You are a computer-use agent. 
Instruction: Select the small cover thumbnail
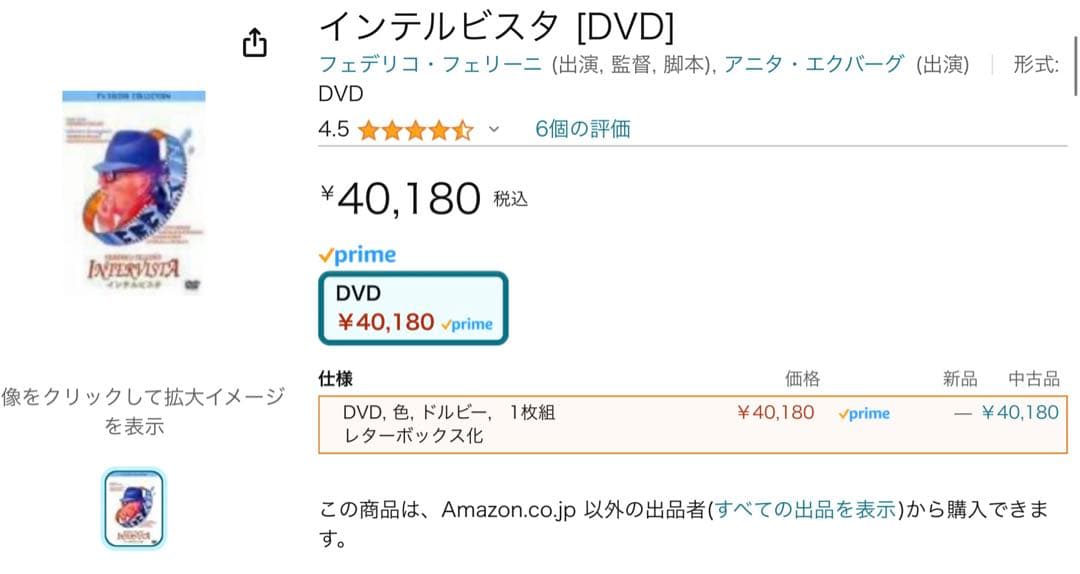133,508
